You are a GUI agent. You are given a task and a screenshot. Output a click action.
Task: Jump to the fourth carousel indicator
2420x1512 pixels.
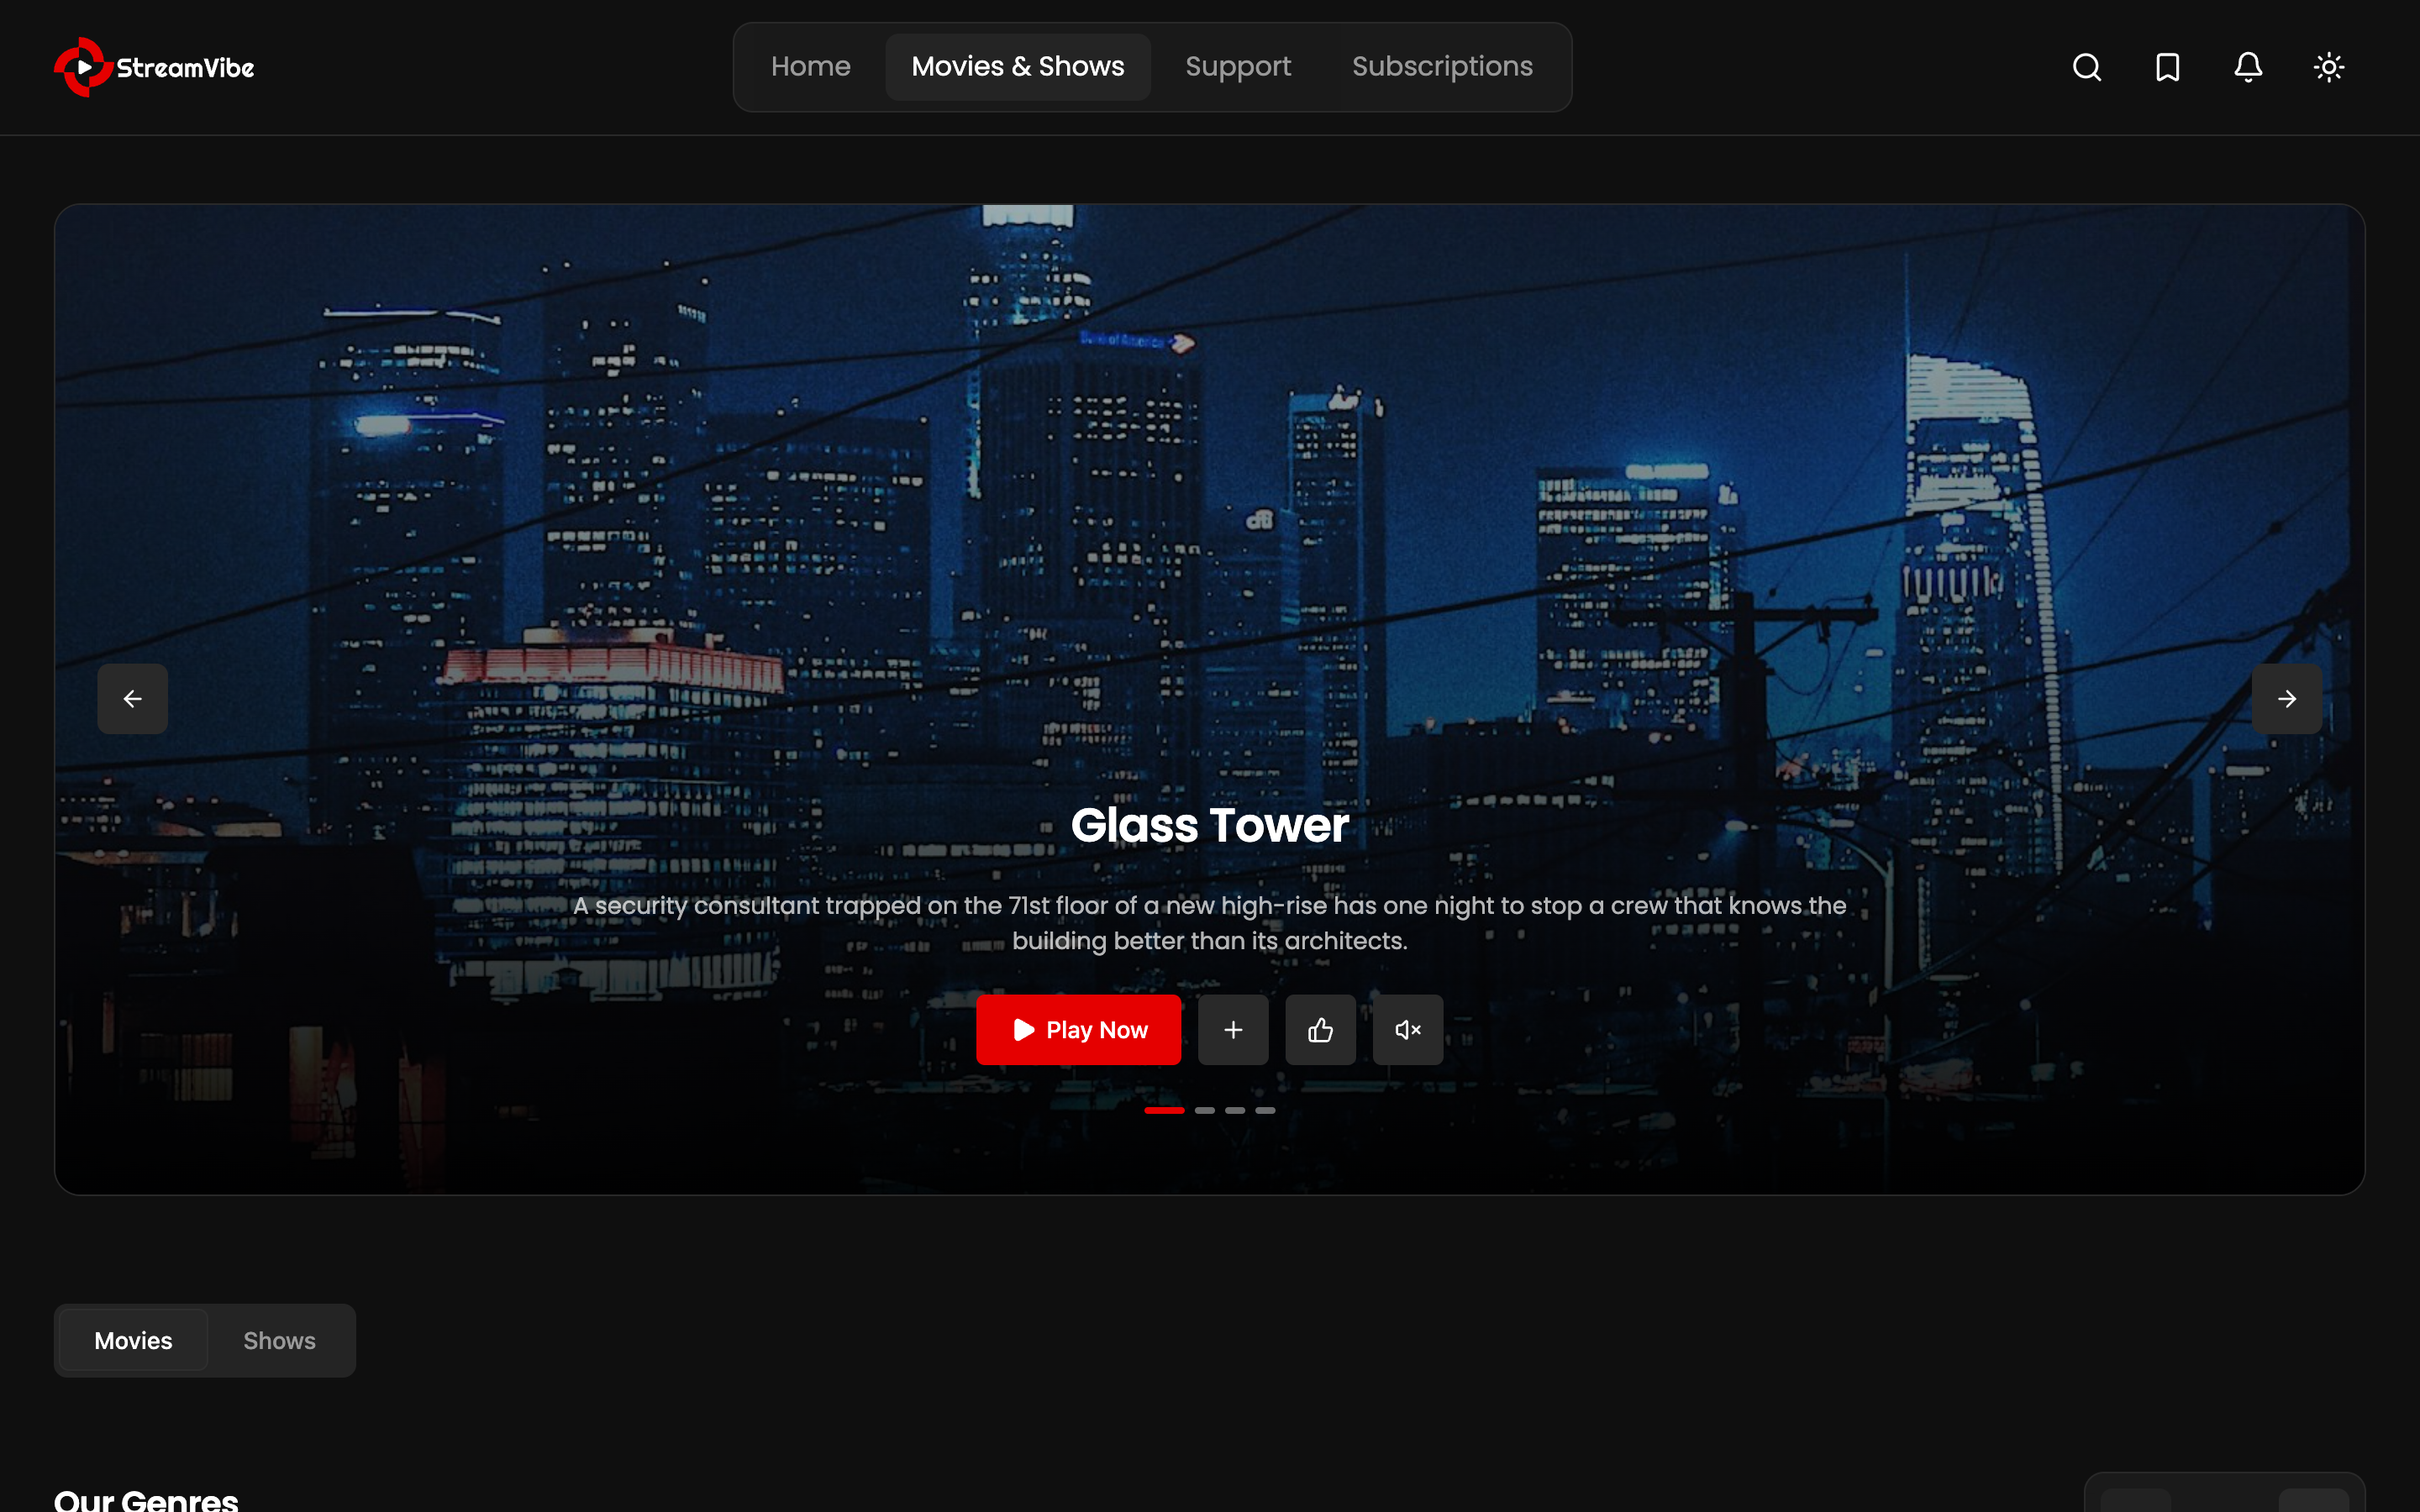(1266, 1110)
